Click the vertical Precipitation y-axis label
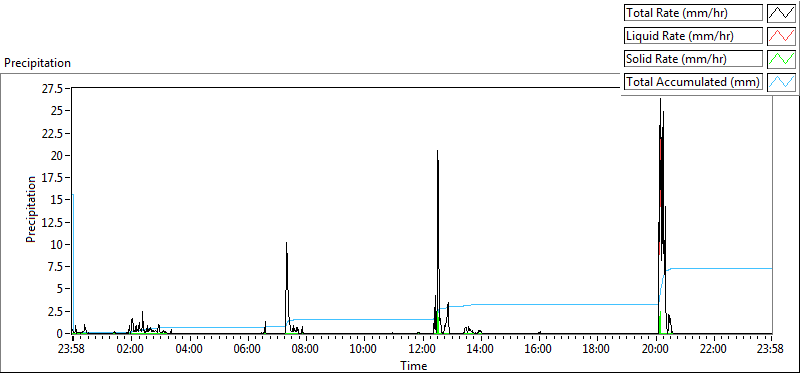This screenshot has width=800, height=373. point(31,209)
